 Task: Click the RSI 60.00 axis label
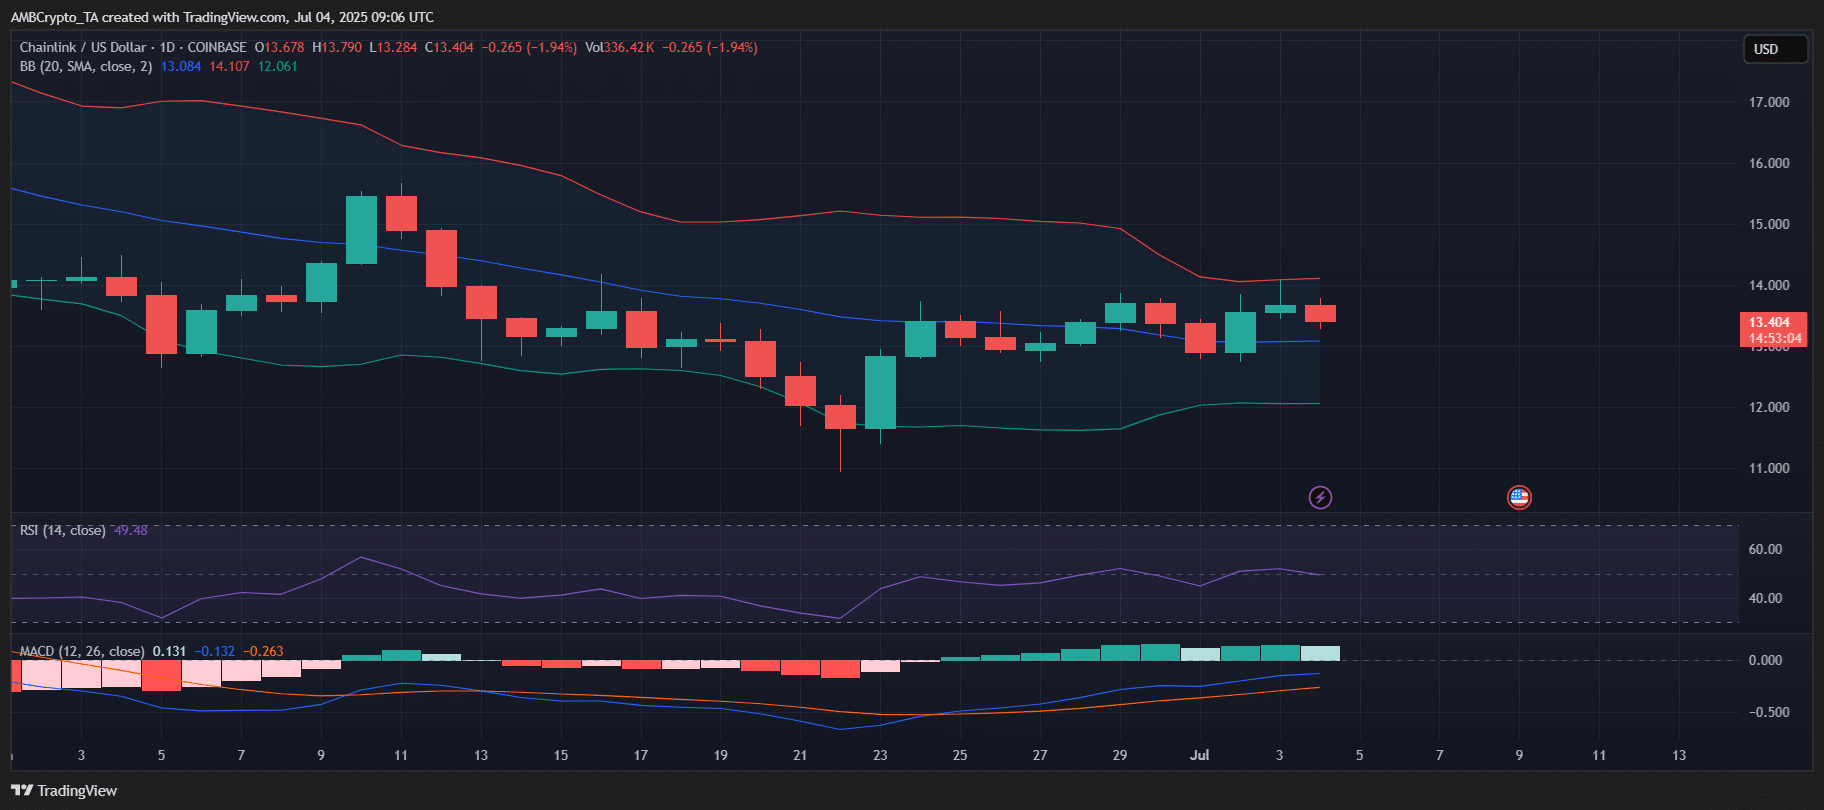[1765, 549]
